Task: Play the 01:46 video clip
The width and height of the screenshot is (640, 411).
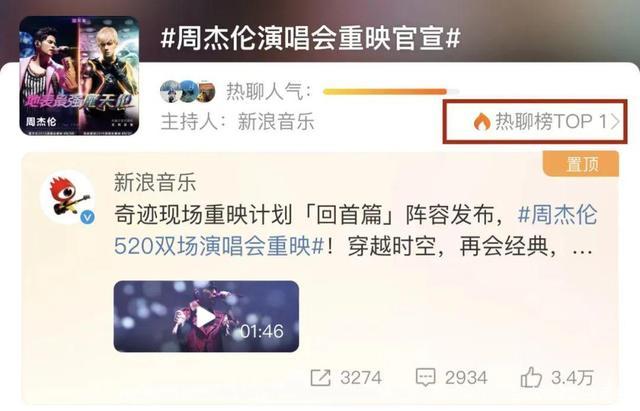Action: 206,316
